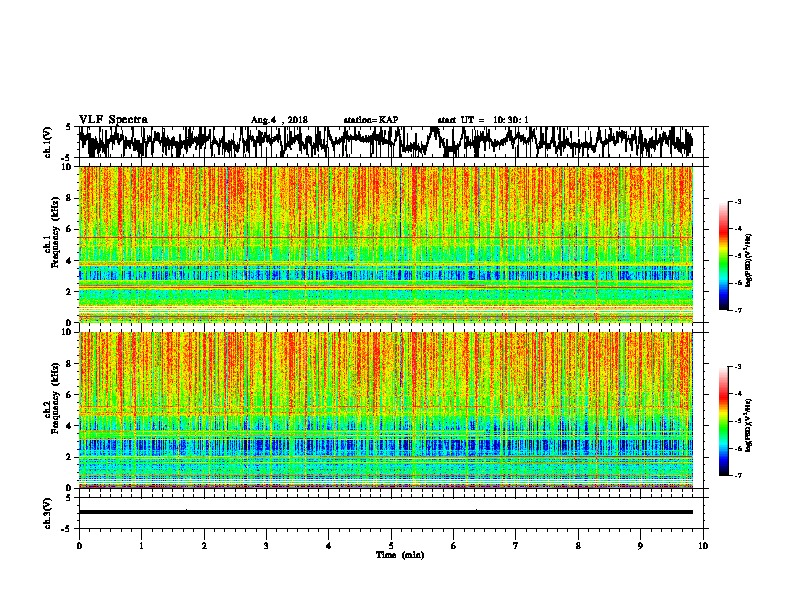792x612 pixels.
Task: Click the ch.2 frequency tick label "8"
Action: [x=70, y=364]
